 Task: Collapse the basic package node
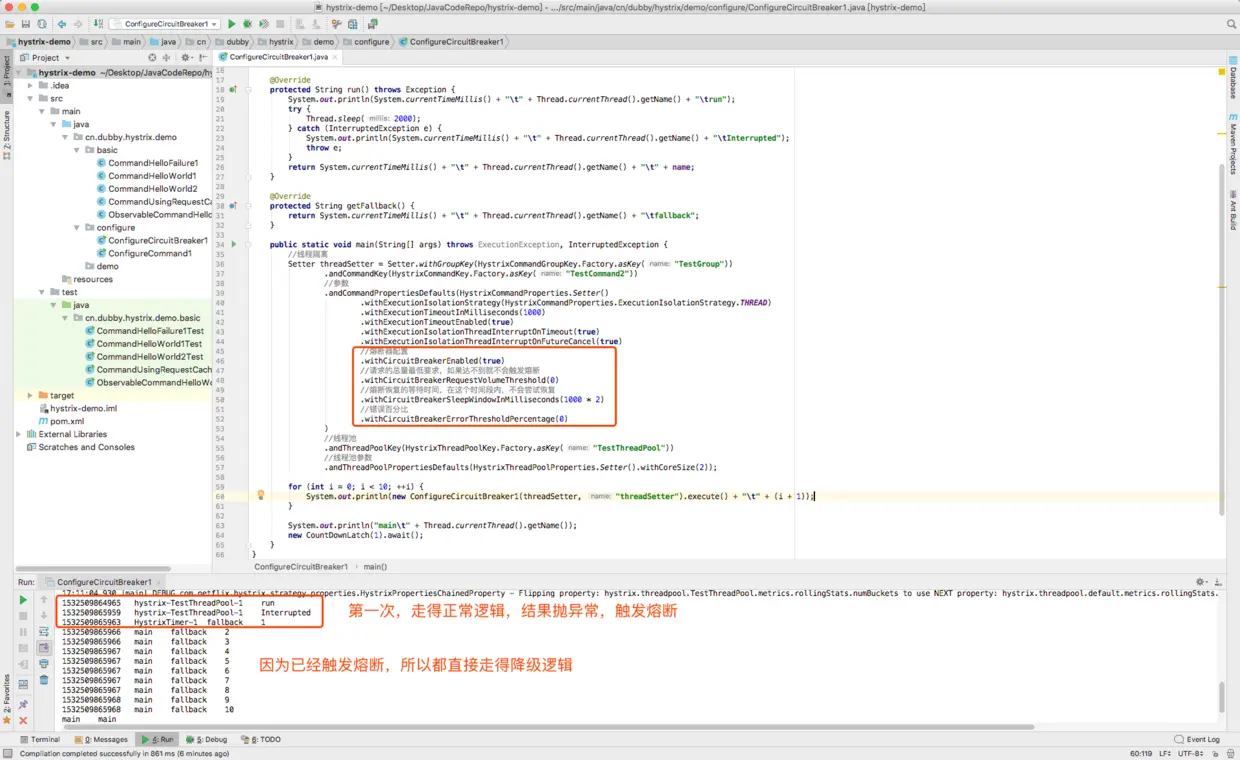point(78,150)
